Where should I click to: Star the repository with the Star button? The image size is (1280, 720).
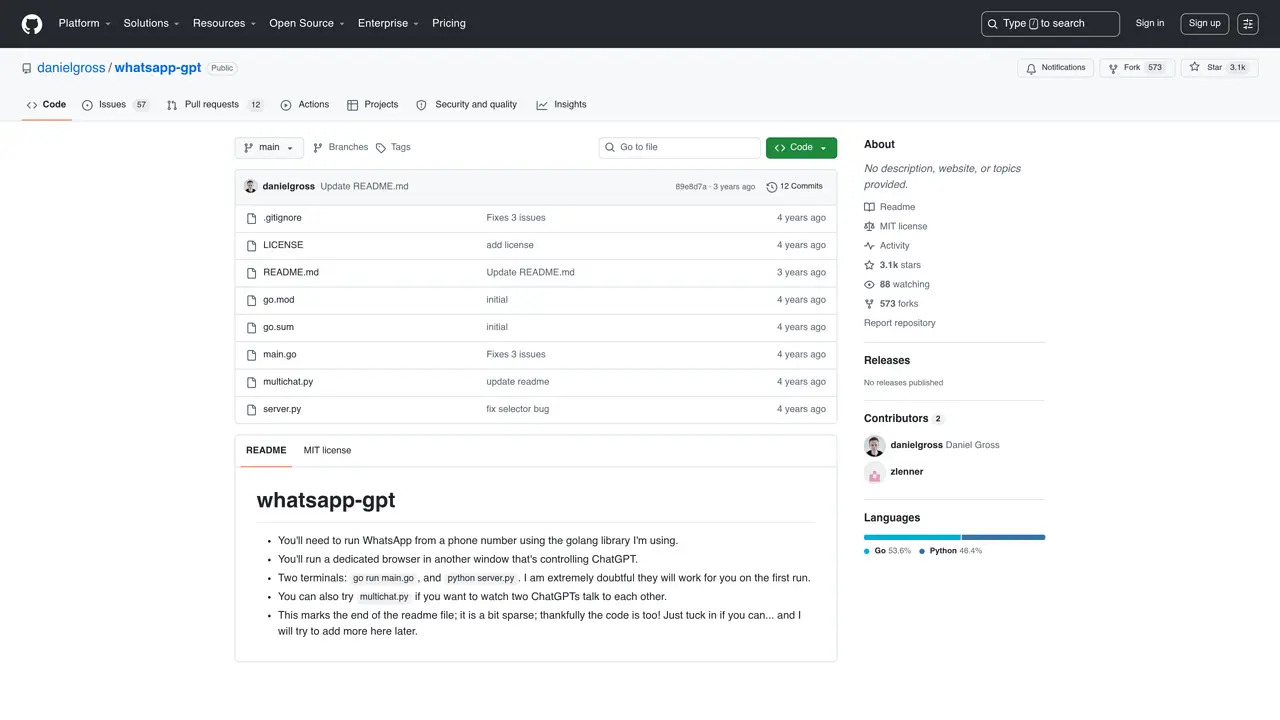click(1218, 68)
